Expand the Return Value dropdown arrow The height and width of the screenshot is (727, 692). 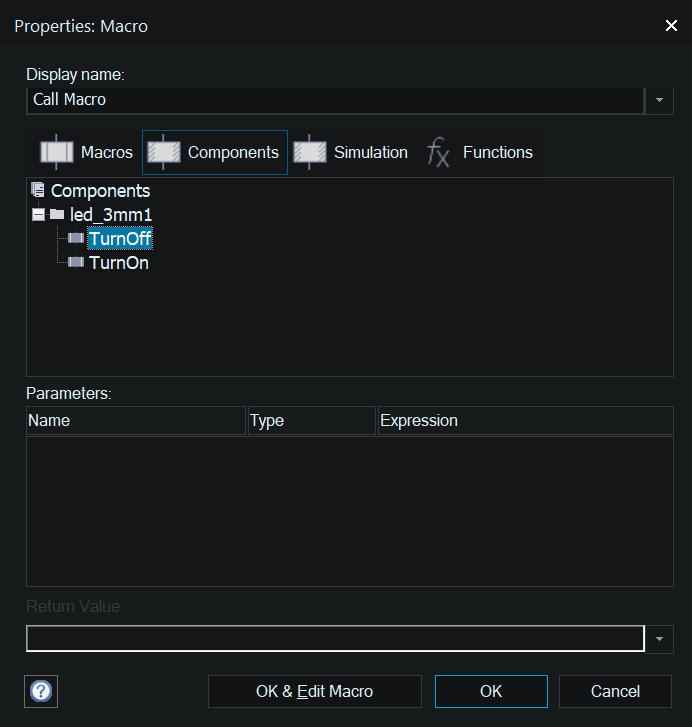click(x=659, y=638)
